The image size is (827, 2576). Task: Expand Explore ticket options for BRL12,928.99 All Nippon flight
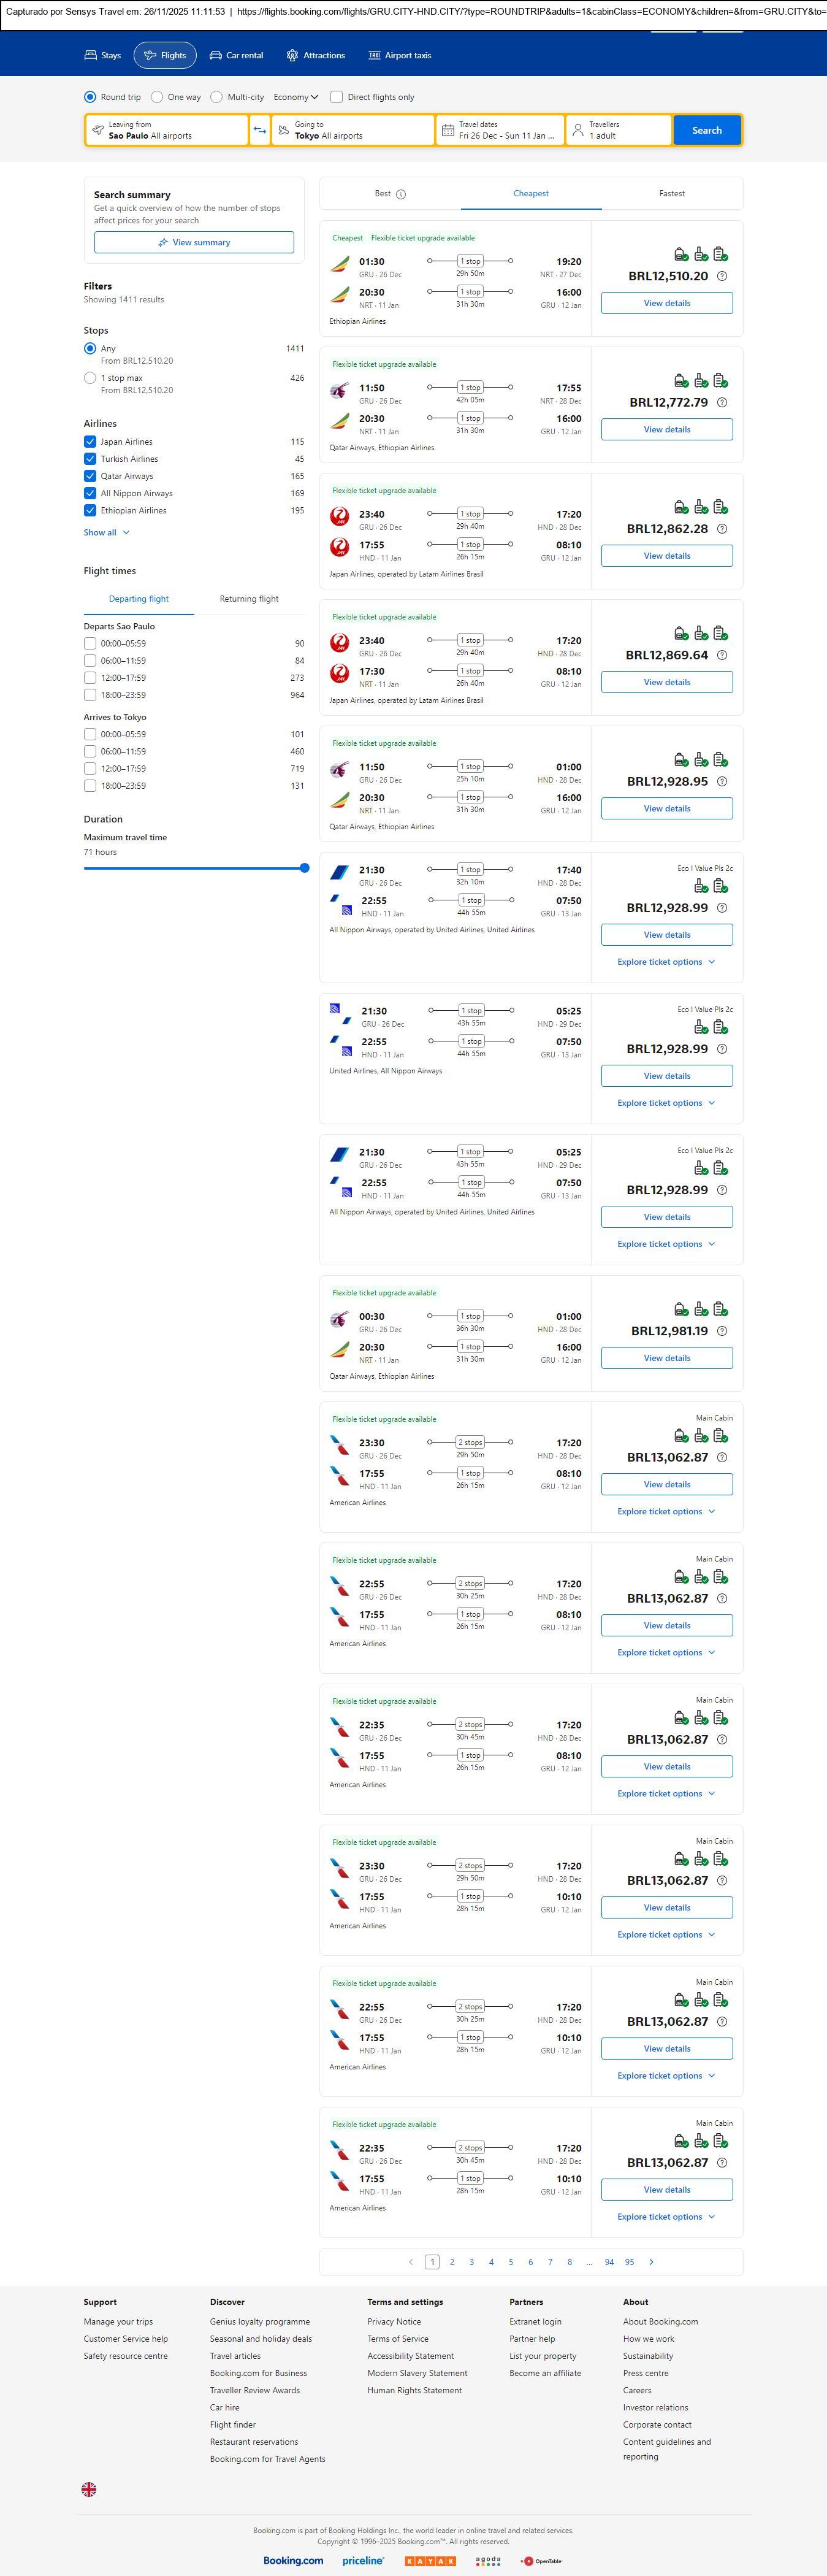pos(666,962)
